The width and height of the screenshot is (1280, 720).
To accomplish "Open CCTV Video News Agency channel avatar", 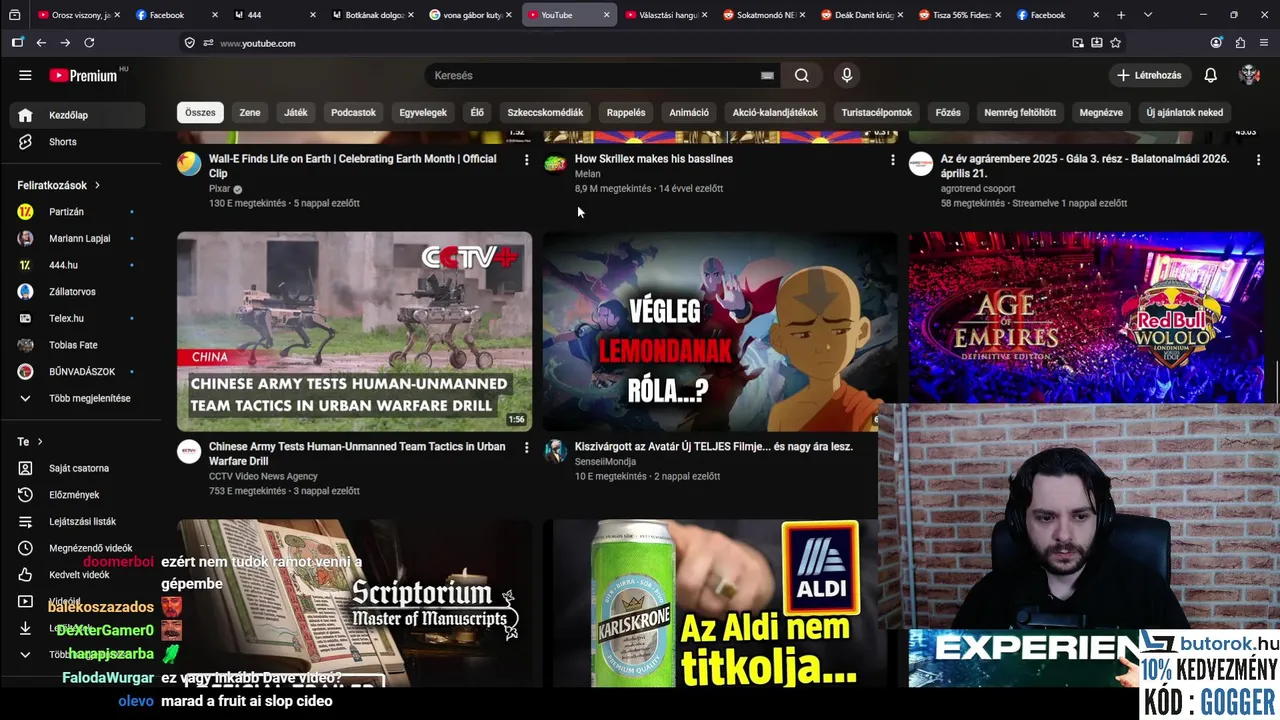I will (189, 452).
